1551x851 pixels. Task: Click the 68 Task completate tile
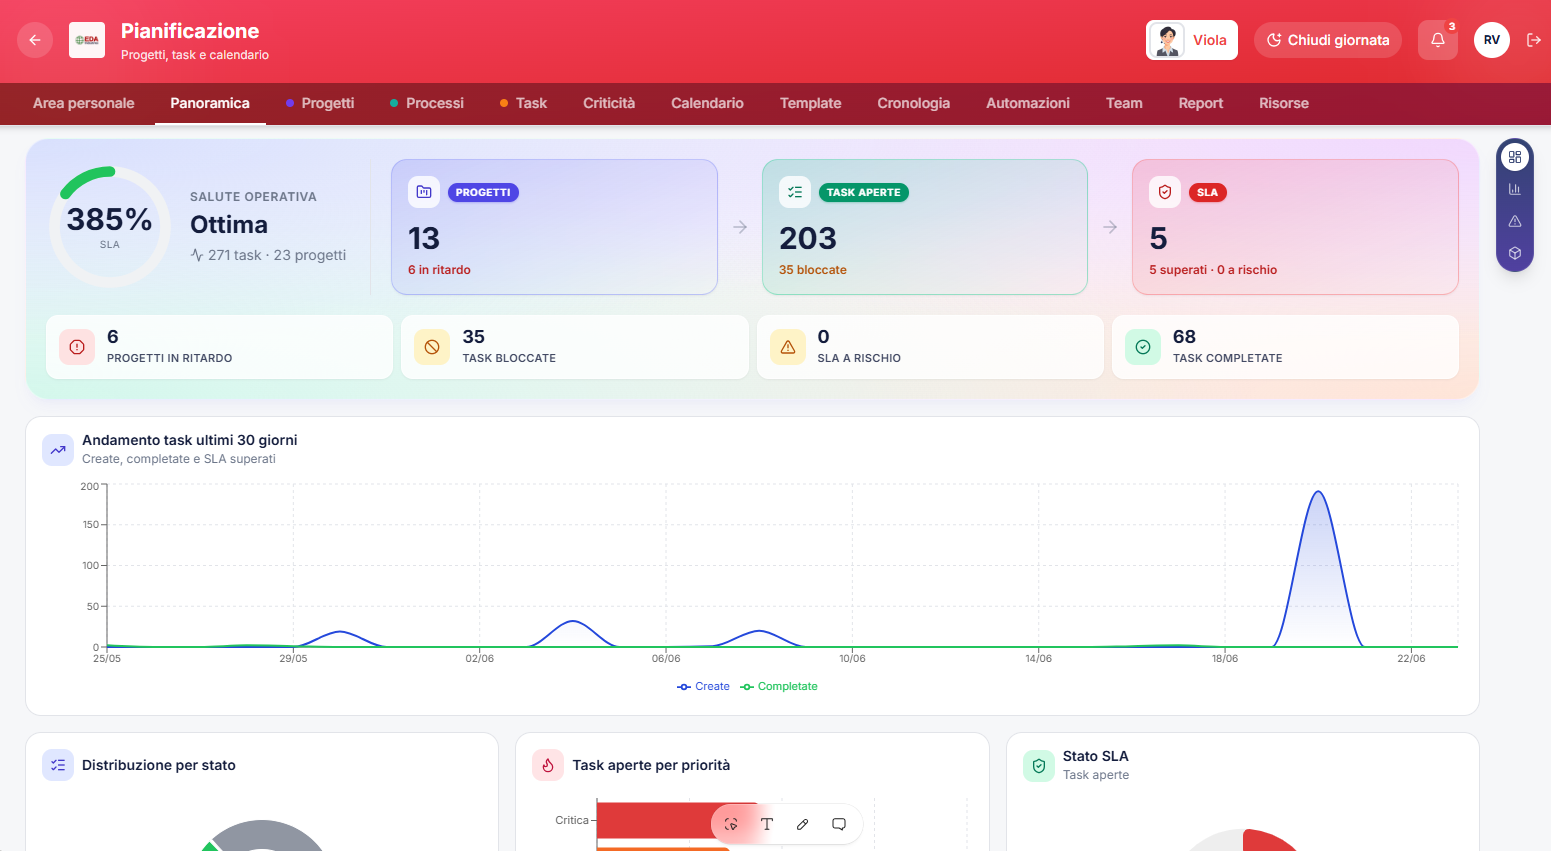(1285, 347)
